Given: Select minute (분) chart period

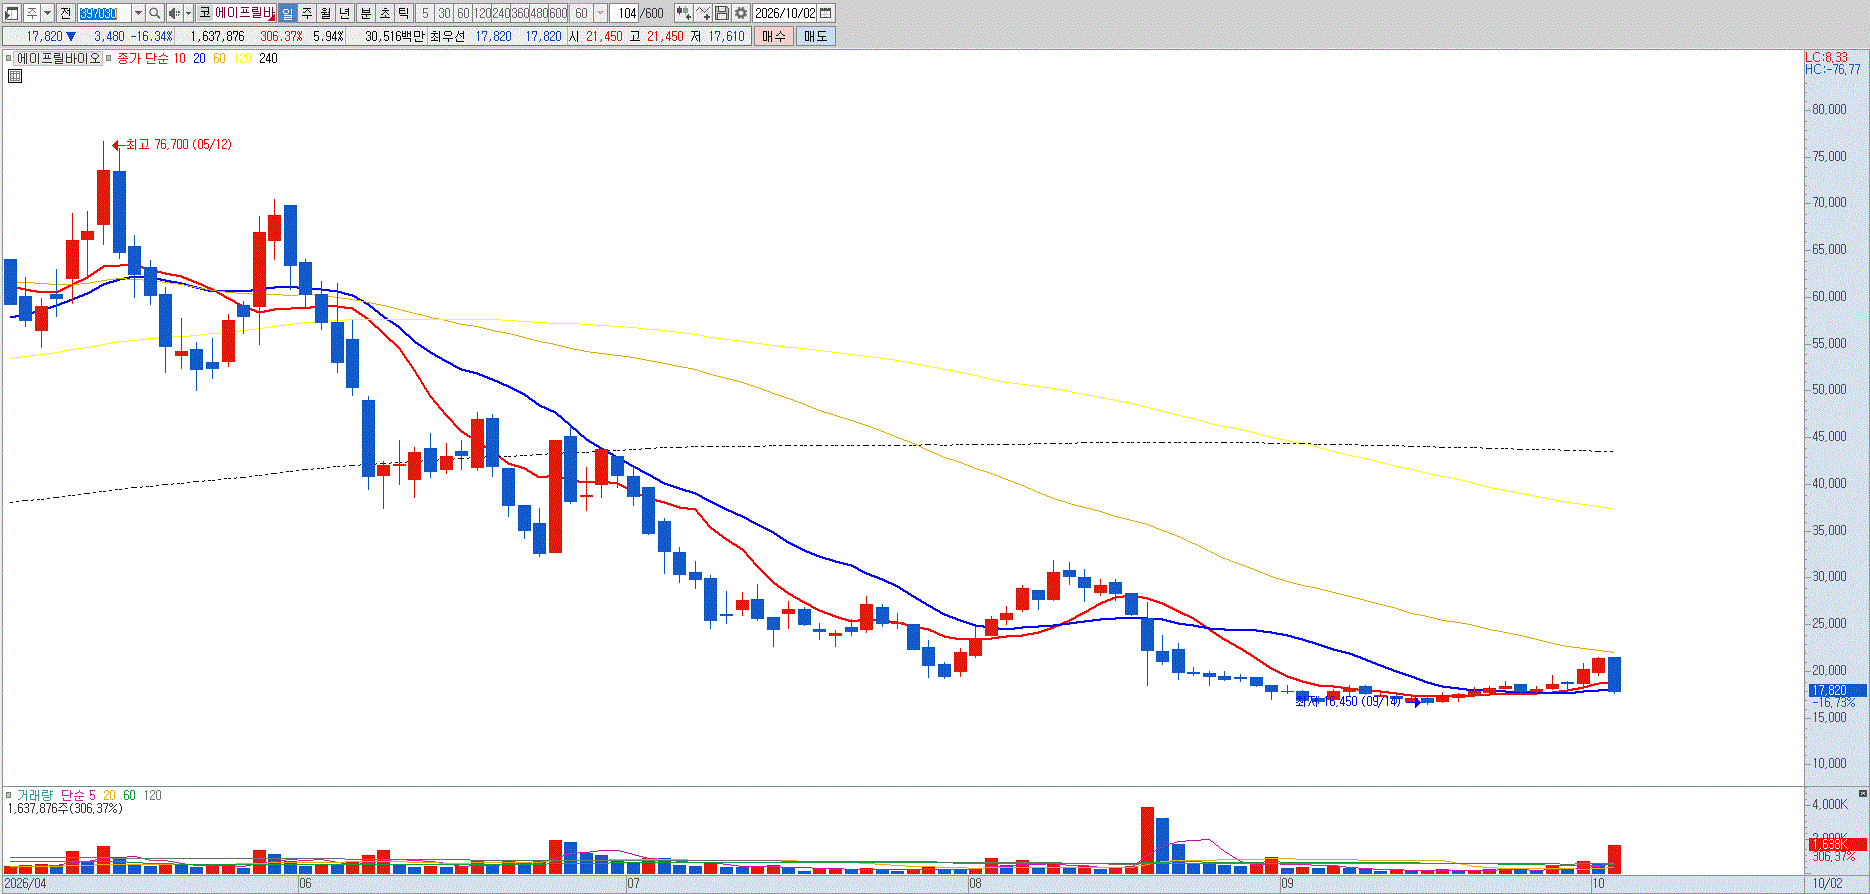Looking at the screenshot, I should pos(366,13).
